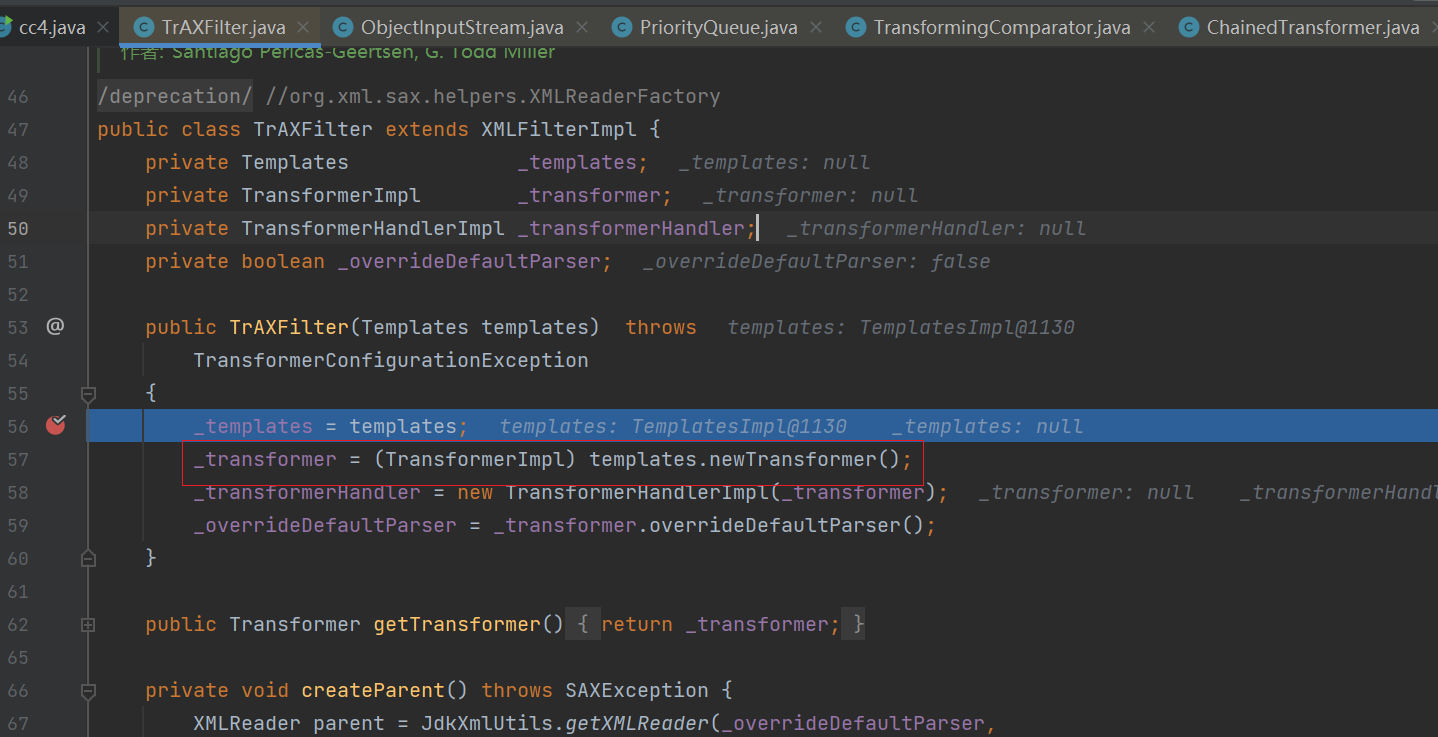The width and height of the screenshot is (1438, 737).
Task: Click the boolean keyword on line 51
Action: (x=283, y=261)
